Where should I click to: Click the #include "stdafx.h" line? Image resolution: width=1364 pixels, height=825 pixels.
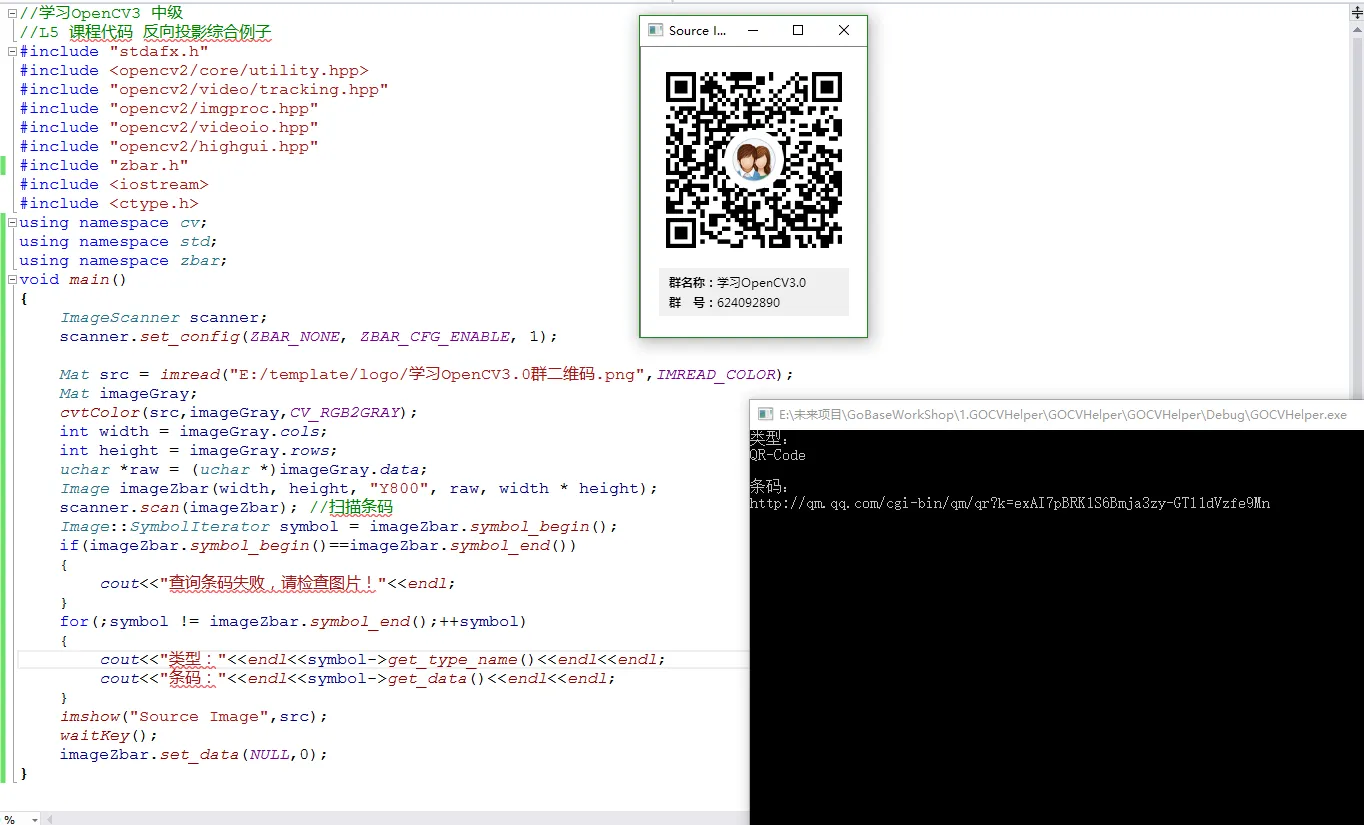click(x=114, y=51)
